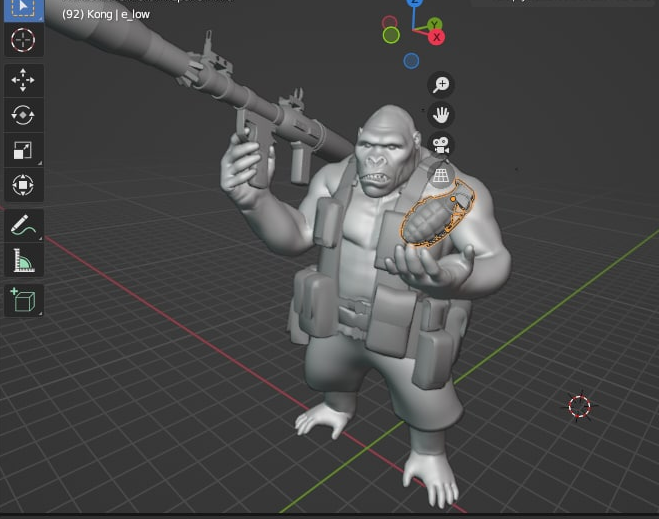Activate the Transform tool

[24, 185]
